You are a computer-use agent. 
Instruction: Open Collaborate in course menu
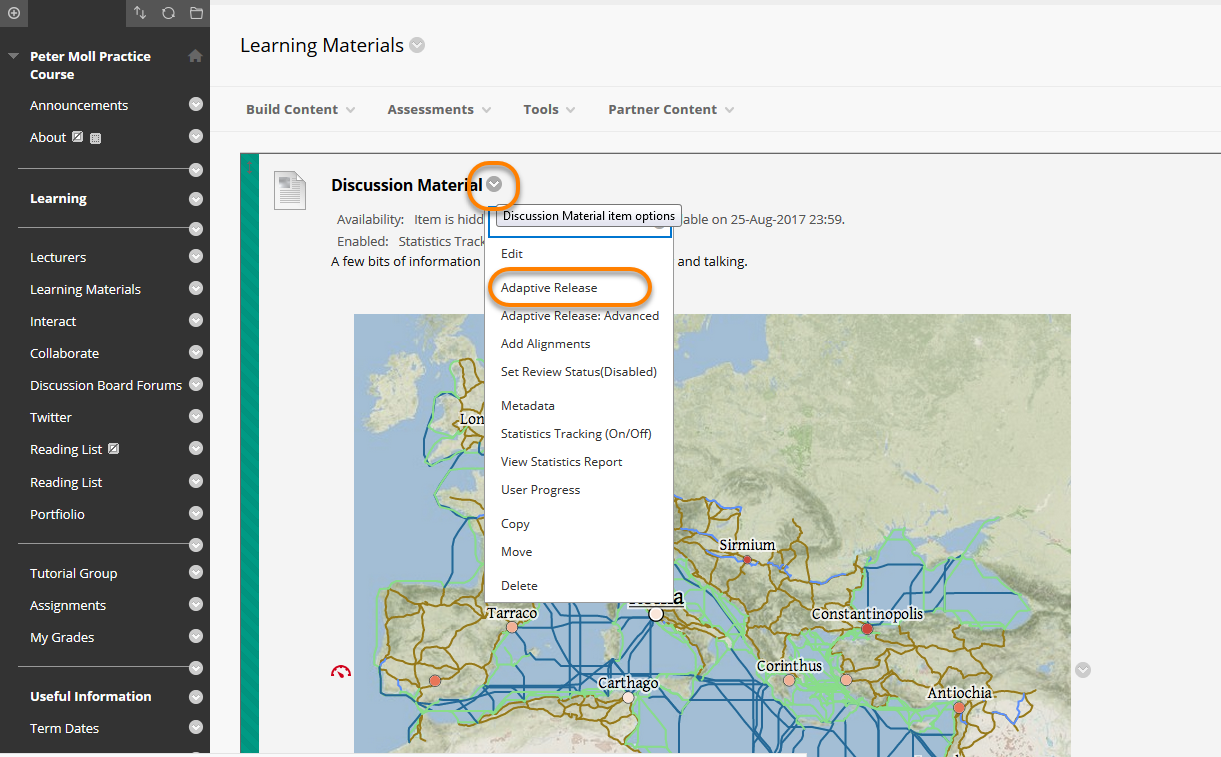tap(64, 353)
